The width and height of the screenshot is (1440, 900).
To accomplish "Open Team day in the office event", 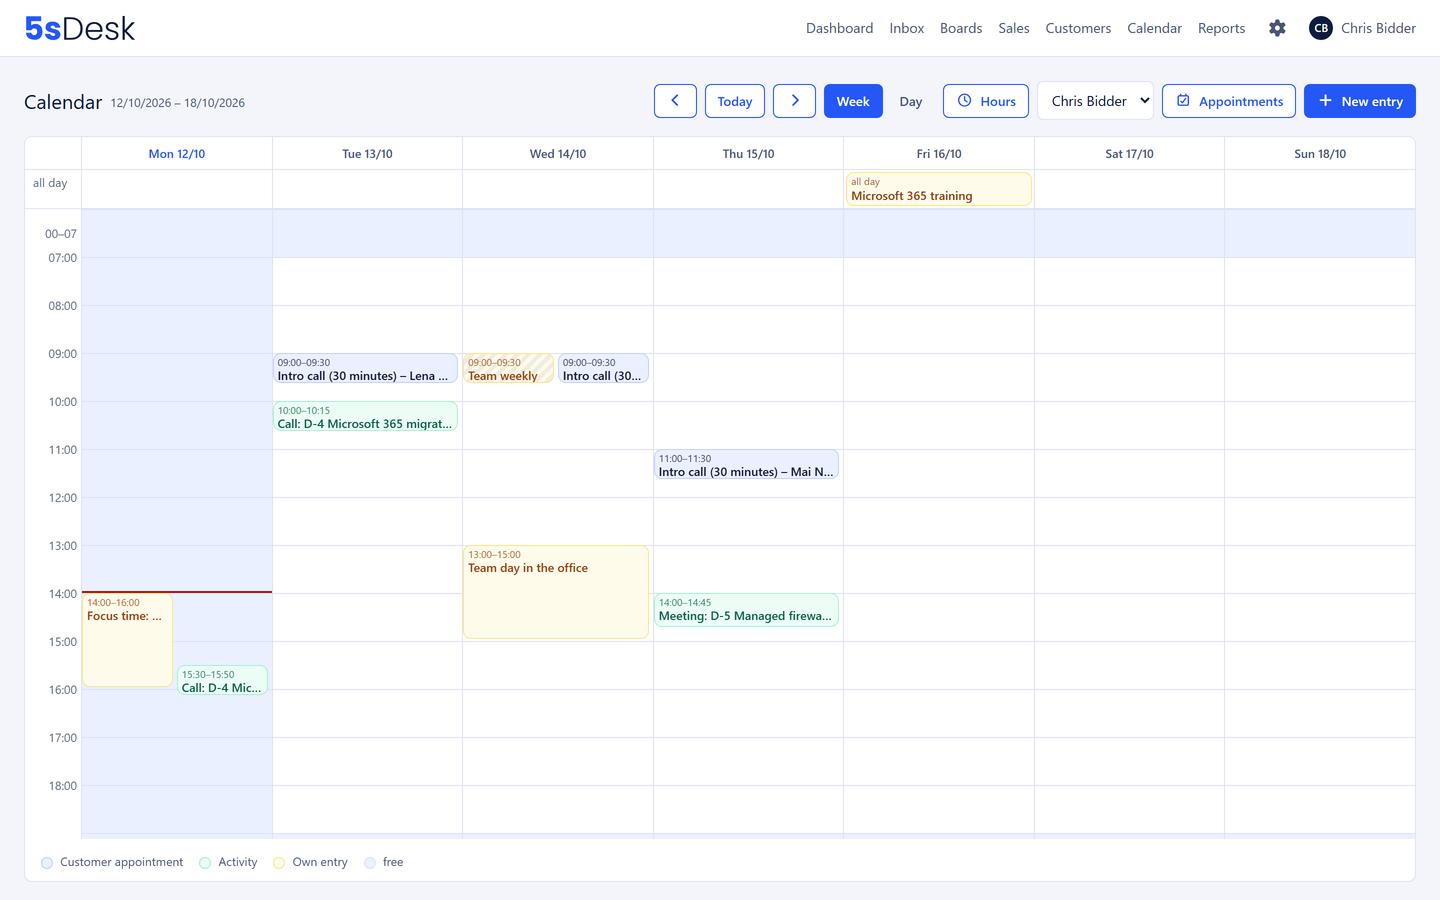I will click(556, 592).
